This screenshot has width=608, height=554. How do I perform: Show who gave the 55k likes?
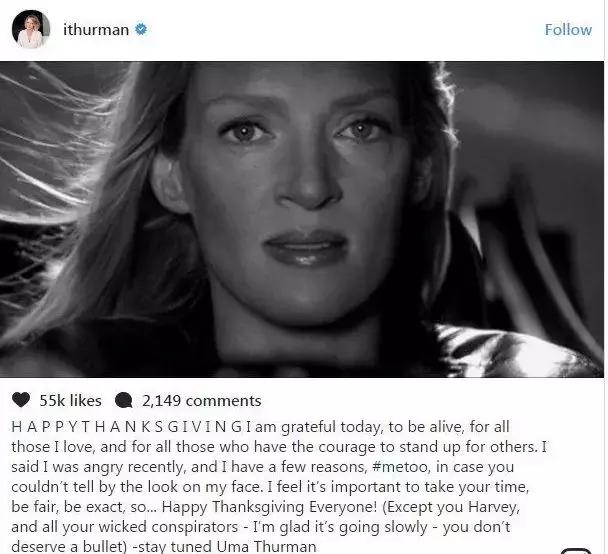71,400
